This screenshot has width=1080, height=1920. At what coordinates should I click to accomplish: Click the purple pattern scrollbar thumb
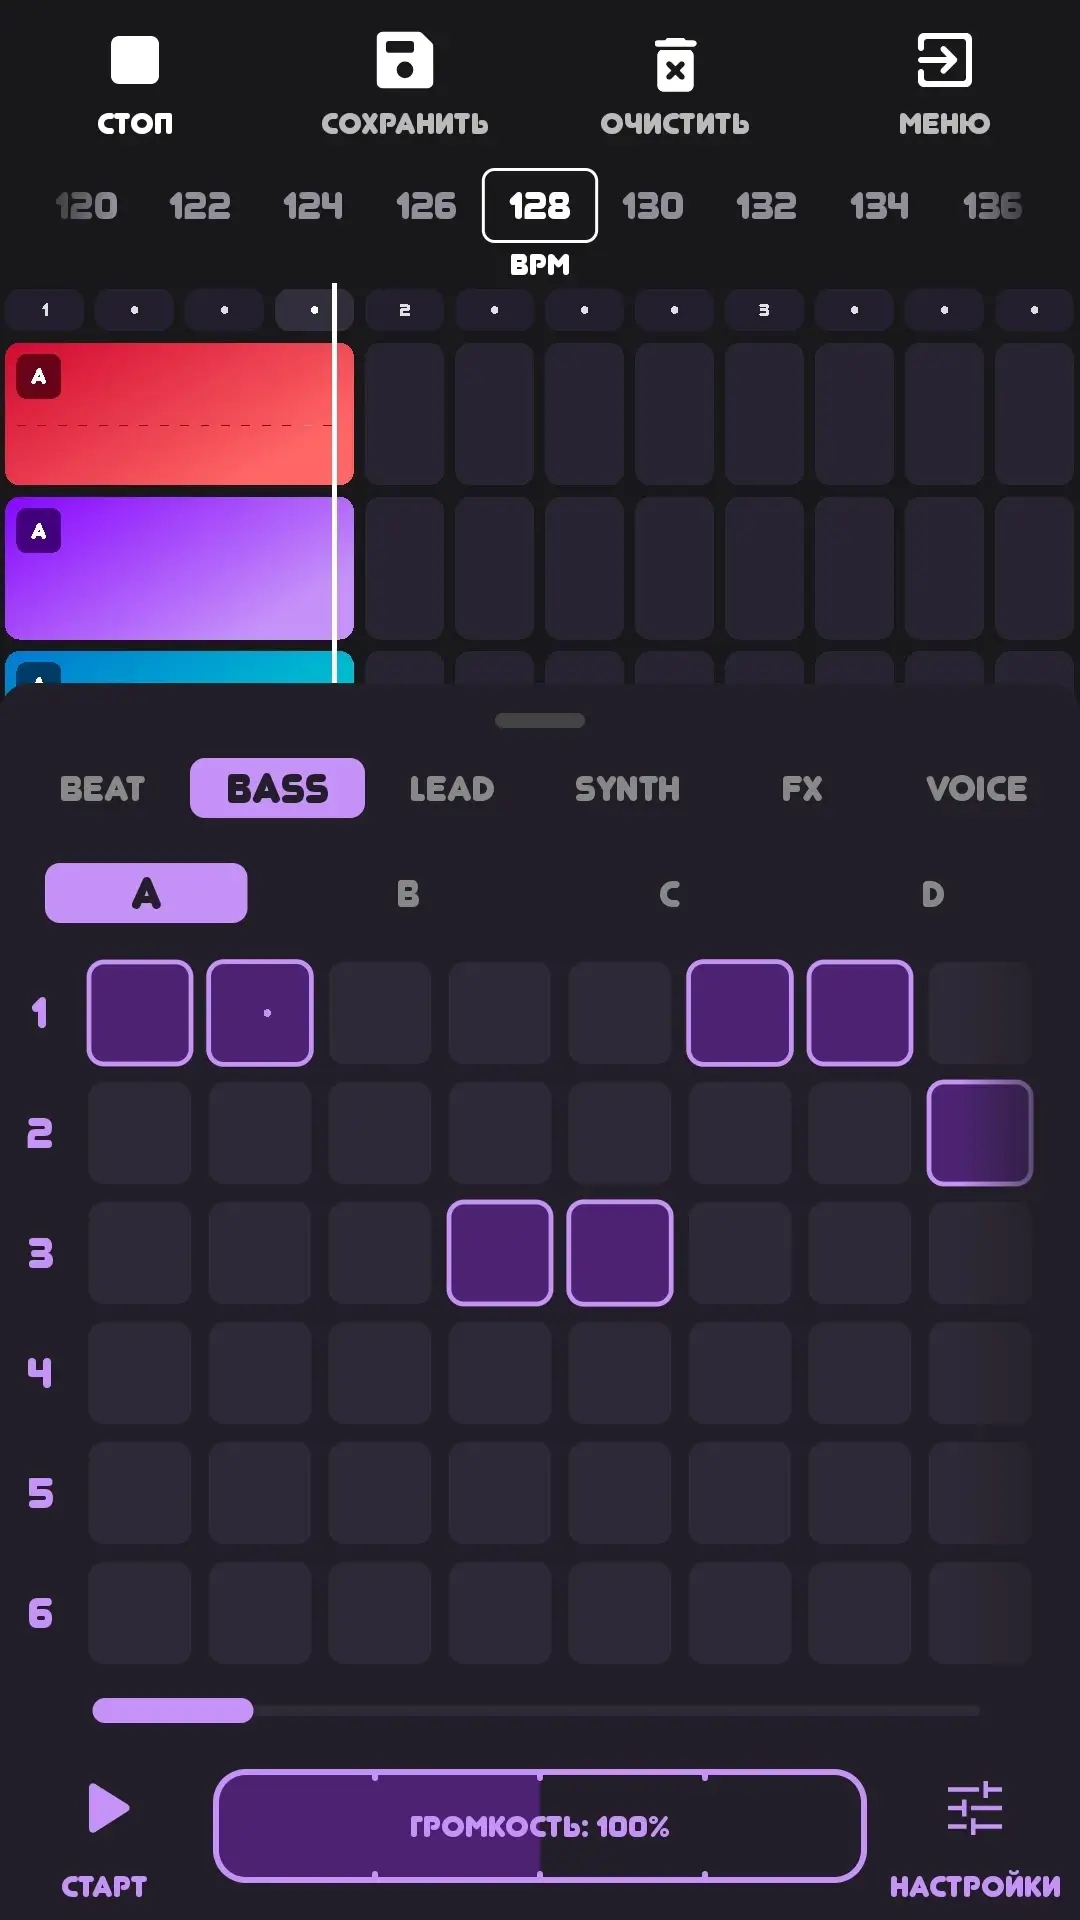(x=173, y=1710)
